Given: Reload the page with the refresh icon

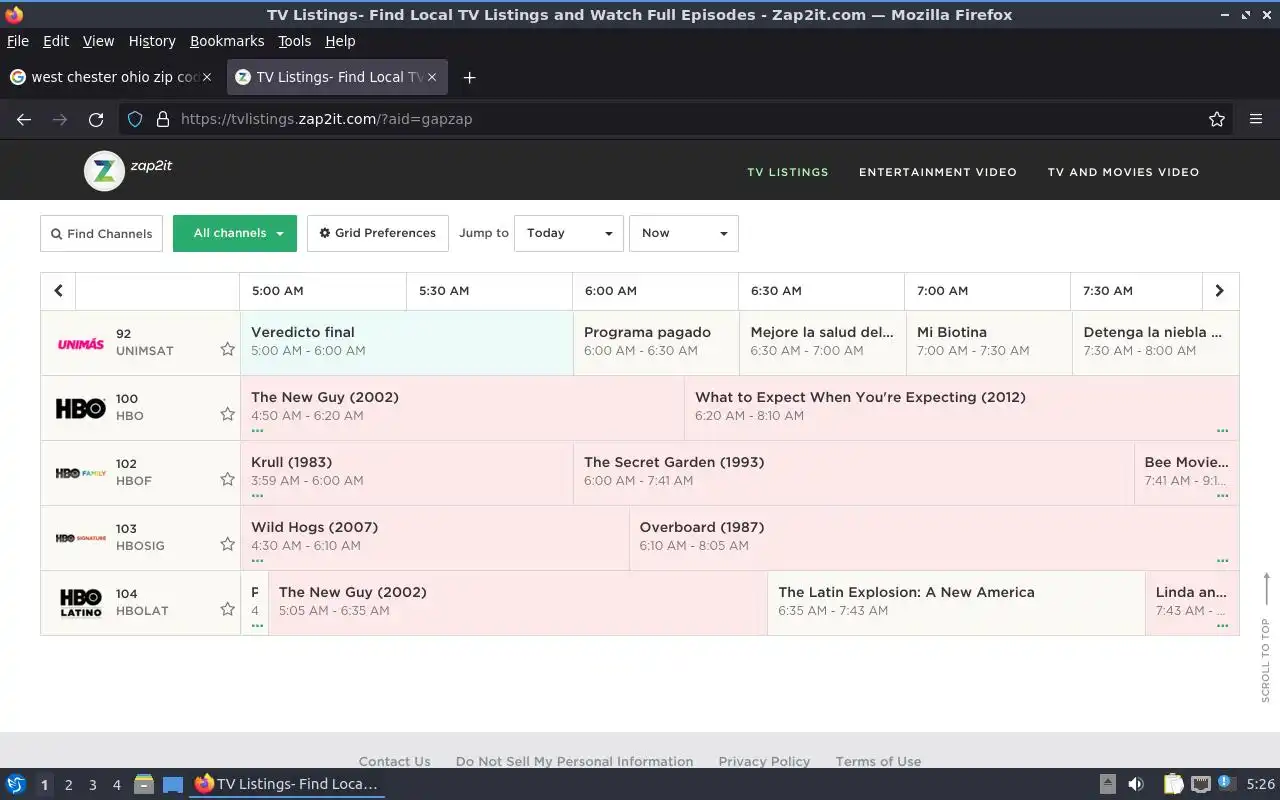Looking at the screenshot, I should 96,119.
